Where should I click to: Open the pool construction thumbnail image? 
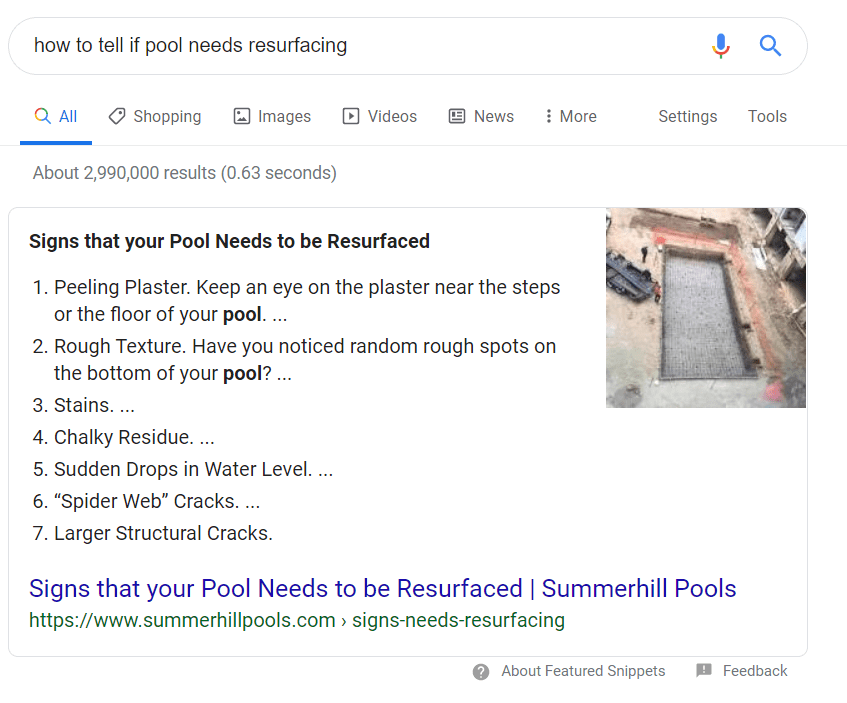click(x=705, y=308)
